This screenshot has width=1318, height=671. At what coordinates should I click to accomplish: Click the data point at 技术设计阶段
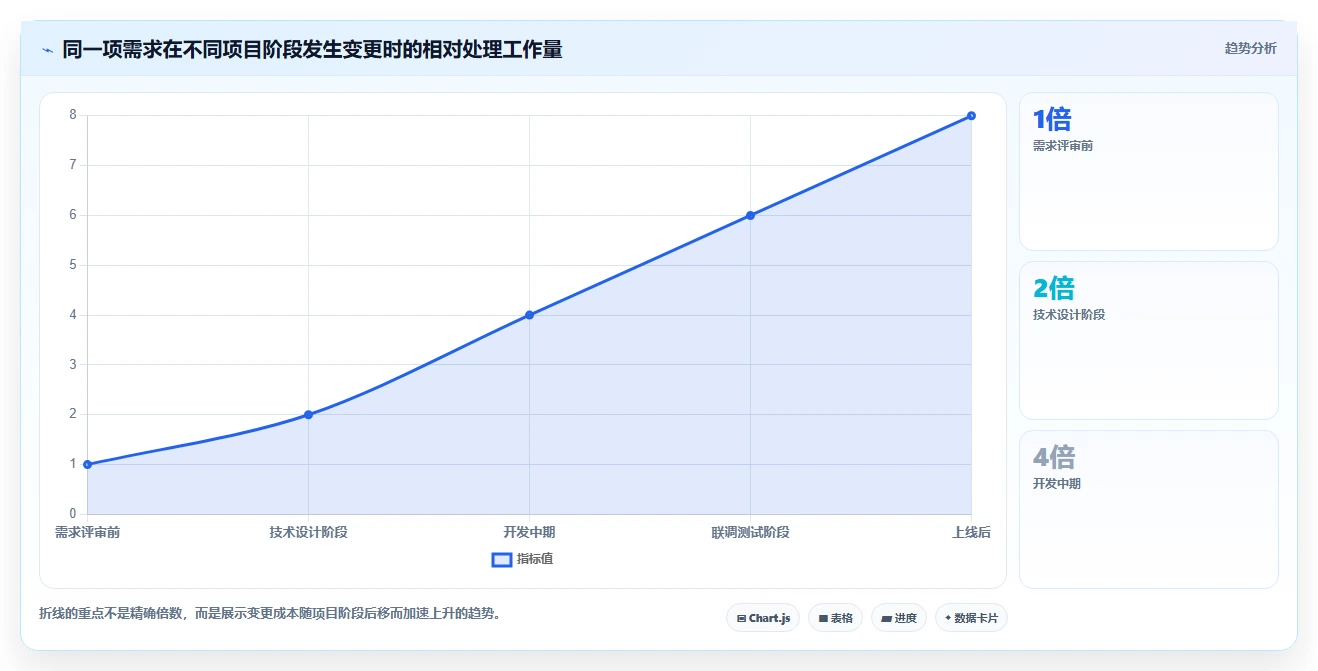[308, 414]
